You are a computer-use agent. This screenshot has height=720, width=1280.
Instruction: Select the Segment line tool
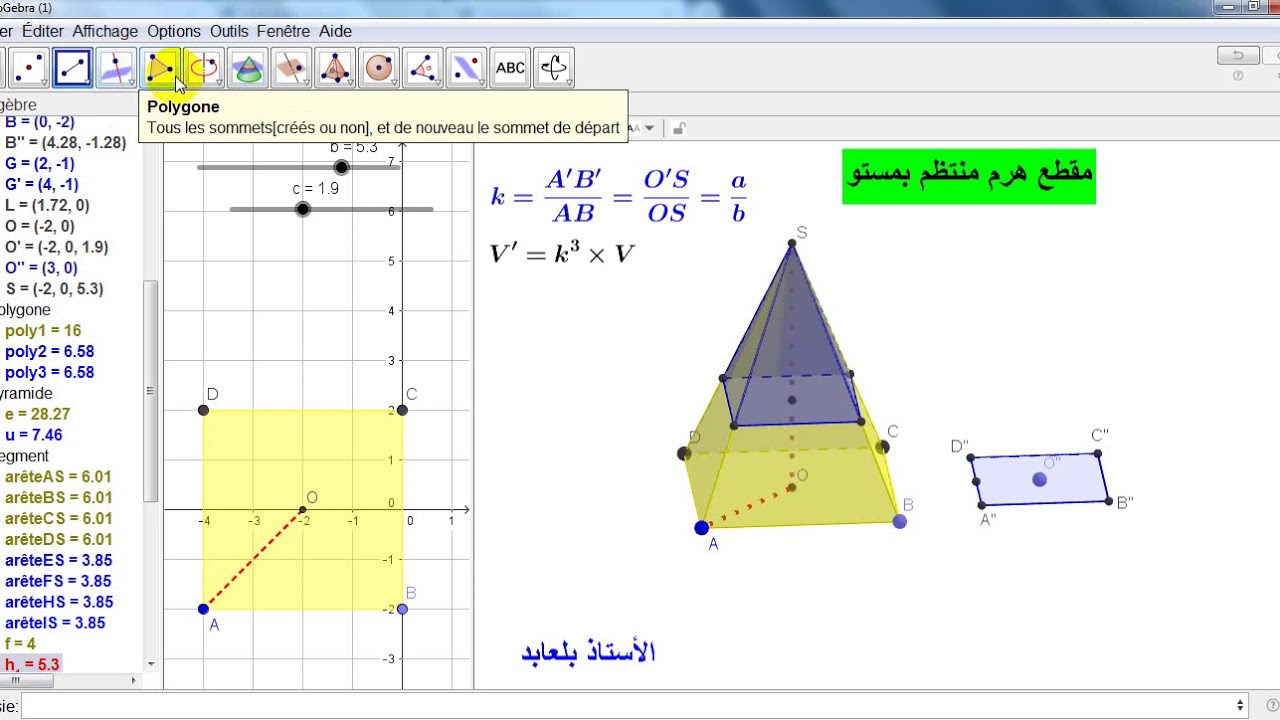(73, 68)
